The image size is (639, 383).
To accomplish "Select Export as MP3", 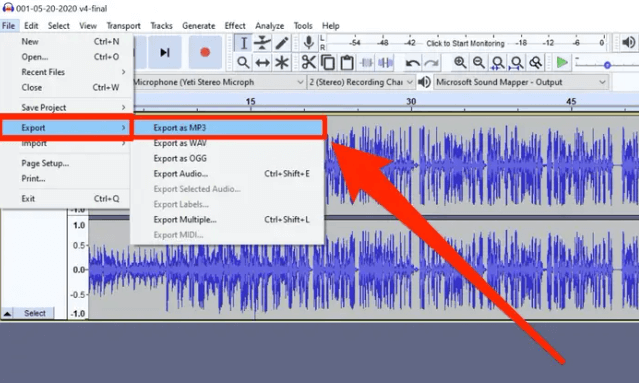I will 228,128.
